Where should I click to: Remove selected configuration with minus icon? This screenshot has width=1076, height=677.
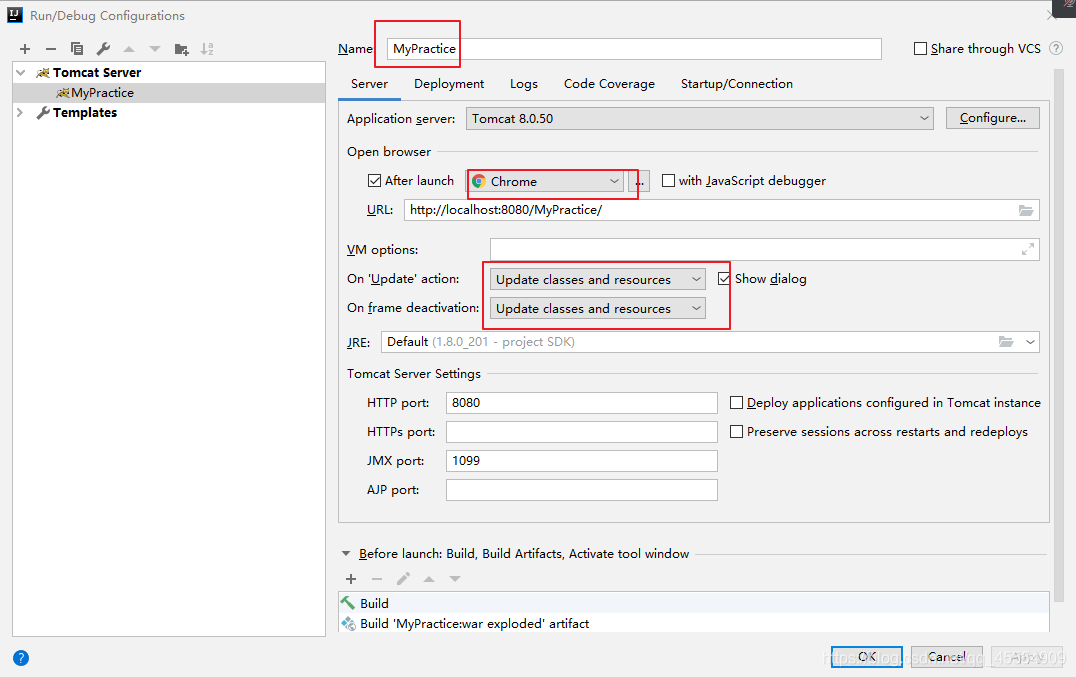(x=51, y=49)
